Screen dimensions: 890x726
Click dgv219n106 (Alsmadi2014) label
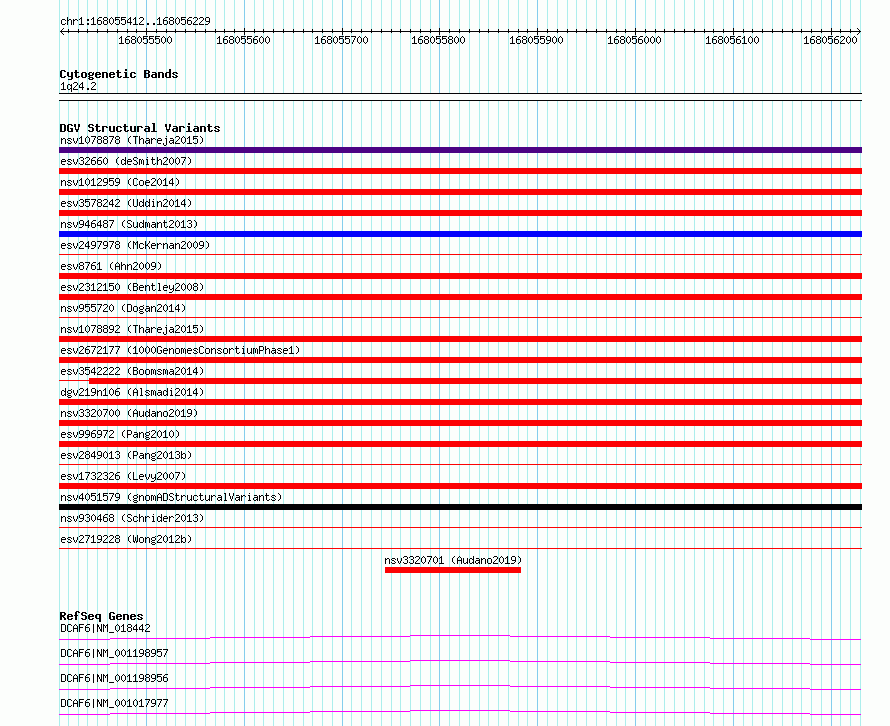pos(132,392)
